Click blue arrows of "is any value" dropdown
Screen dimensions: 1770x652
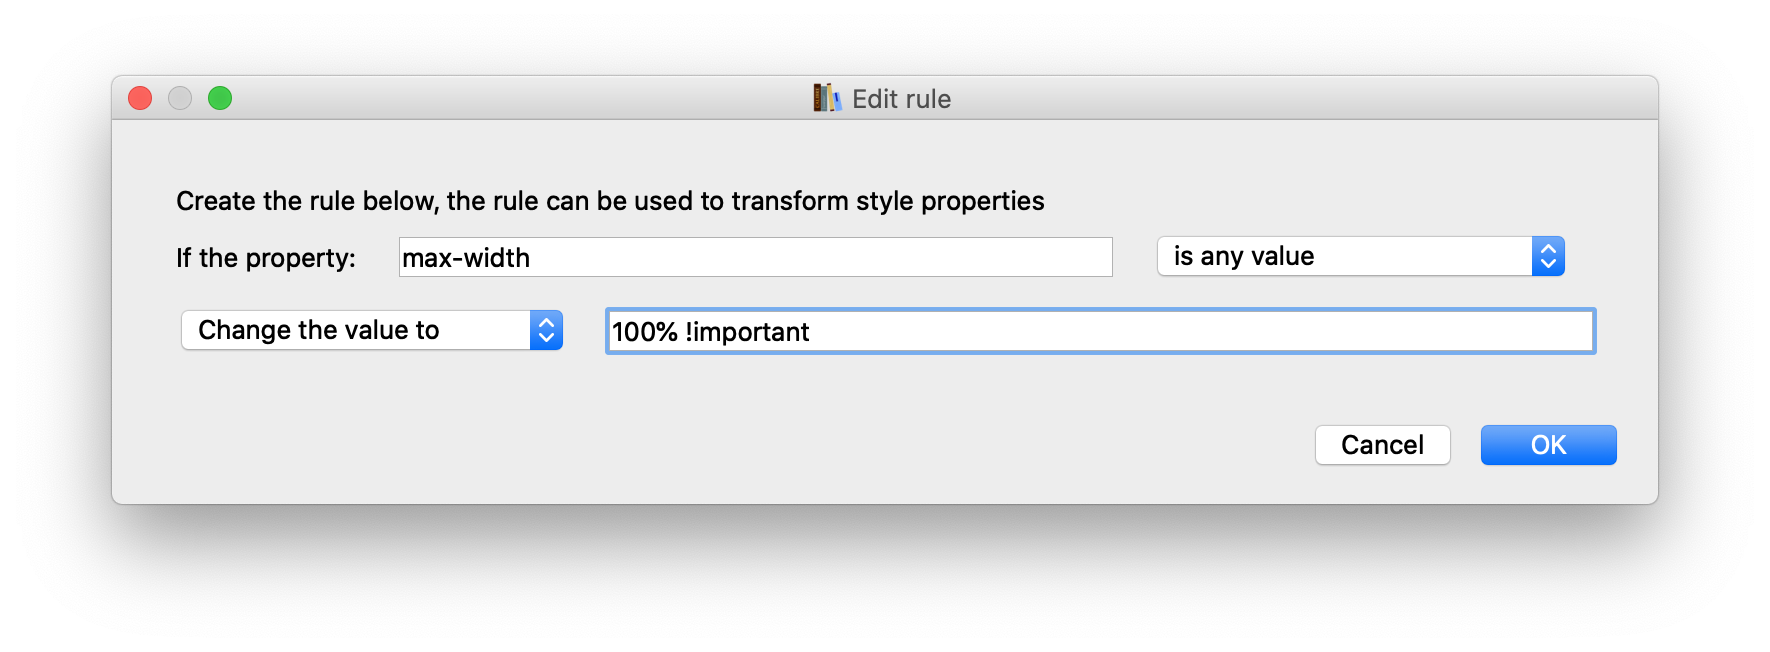1547,257
